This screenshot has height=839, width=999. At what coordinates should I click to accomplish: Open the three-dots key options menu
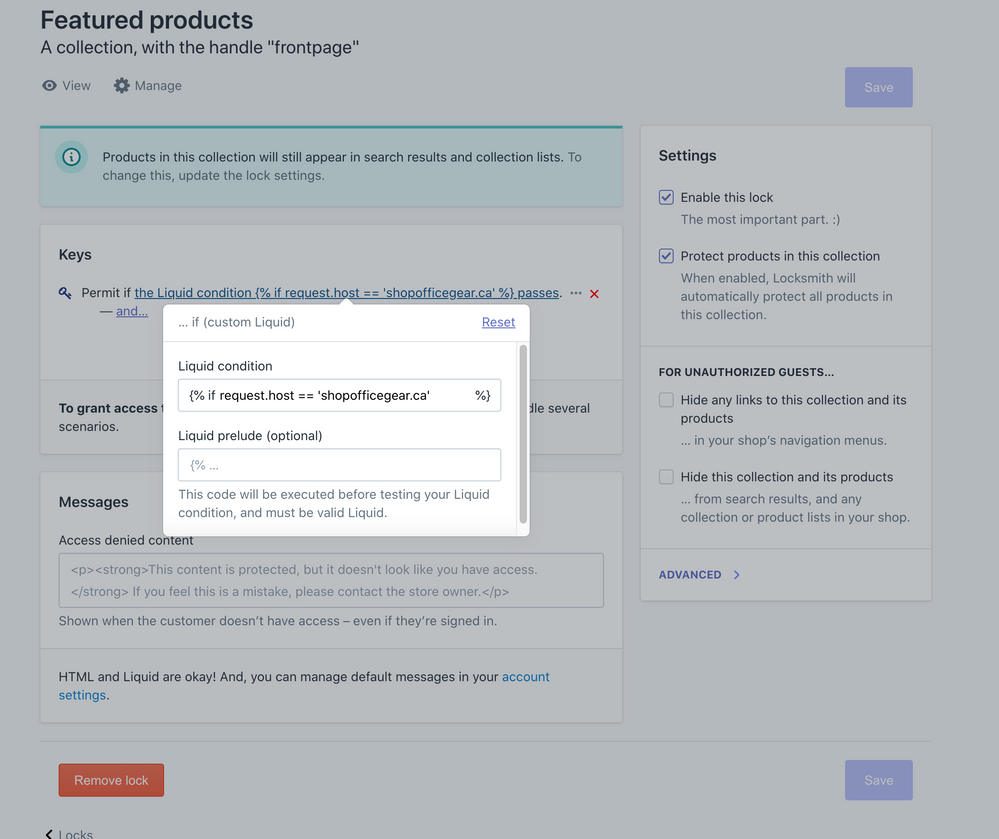[576, 293]
